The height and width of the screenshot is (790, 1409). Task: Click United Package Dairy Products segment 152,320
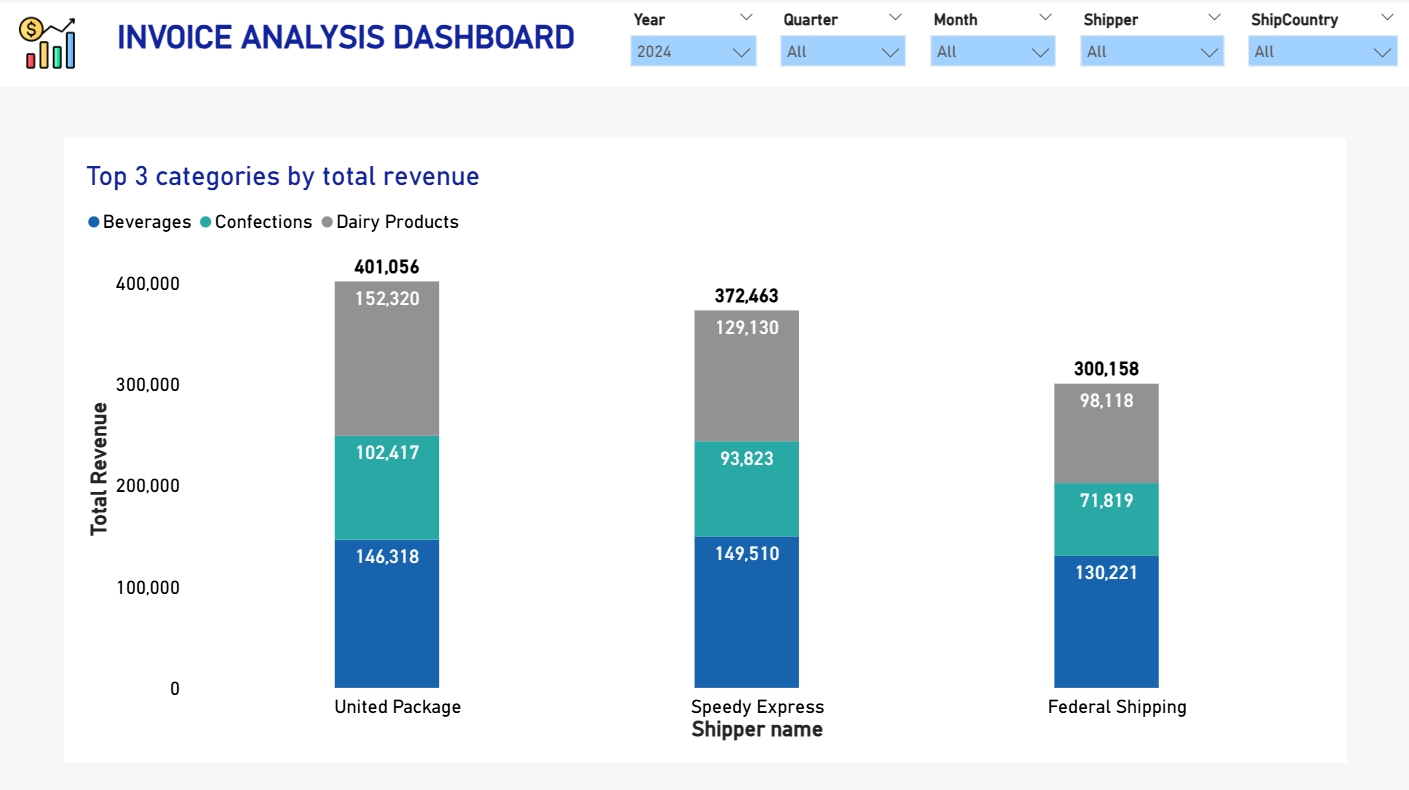387,359
